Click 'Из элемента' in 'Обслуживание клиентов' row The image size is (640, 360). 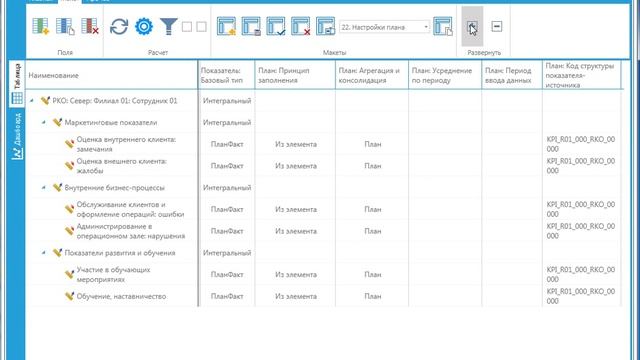[296, 209]
